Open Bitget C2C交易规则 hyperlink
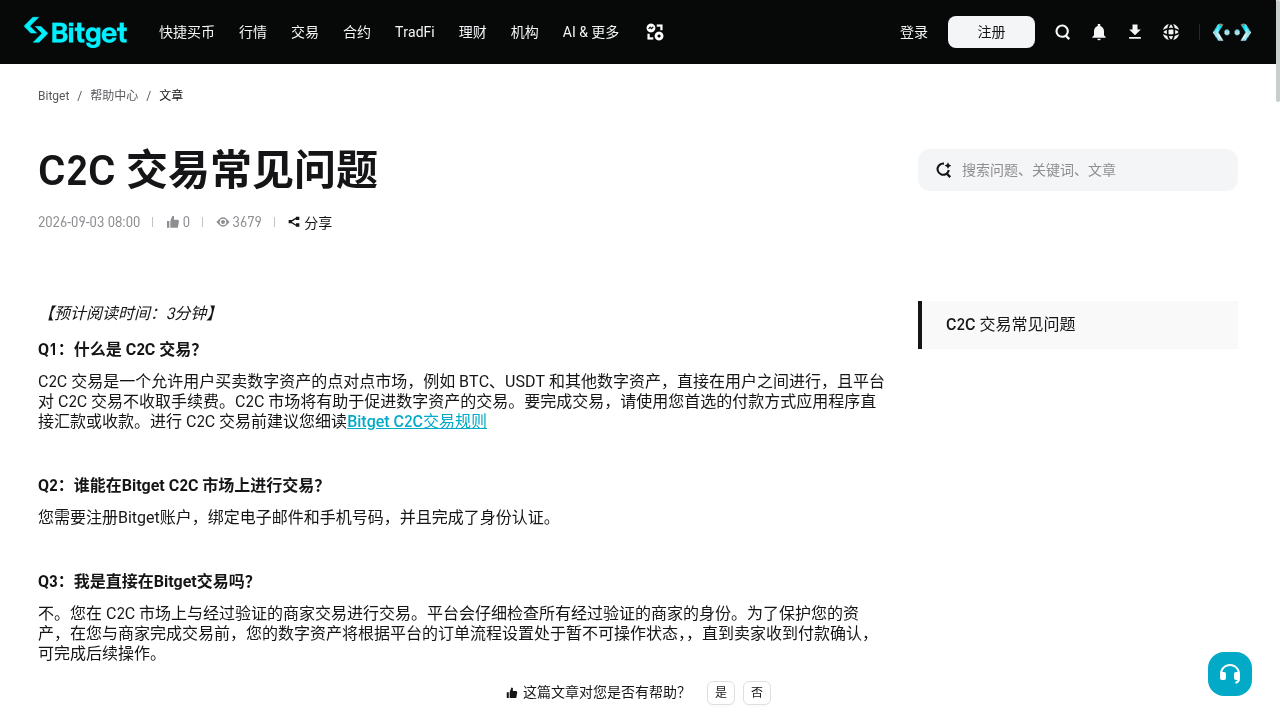This screenshot has height=720, width=1280. 417,421
